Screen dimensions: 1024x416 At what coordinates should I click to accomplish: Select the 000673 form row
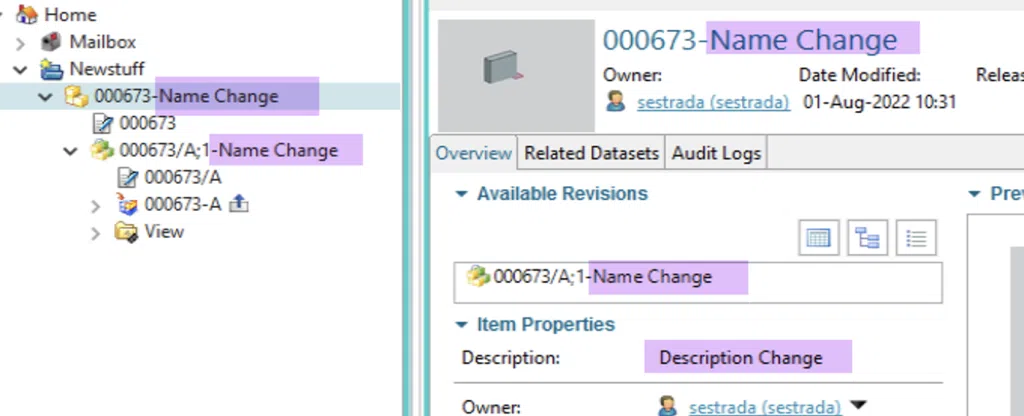(x=148, y=123)
